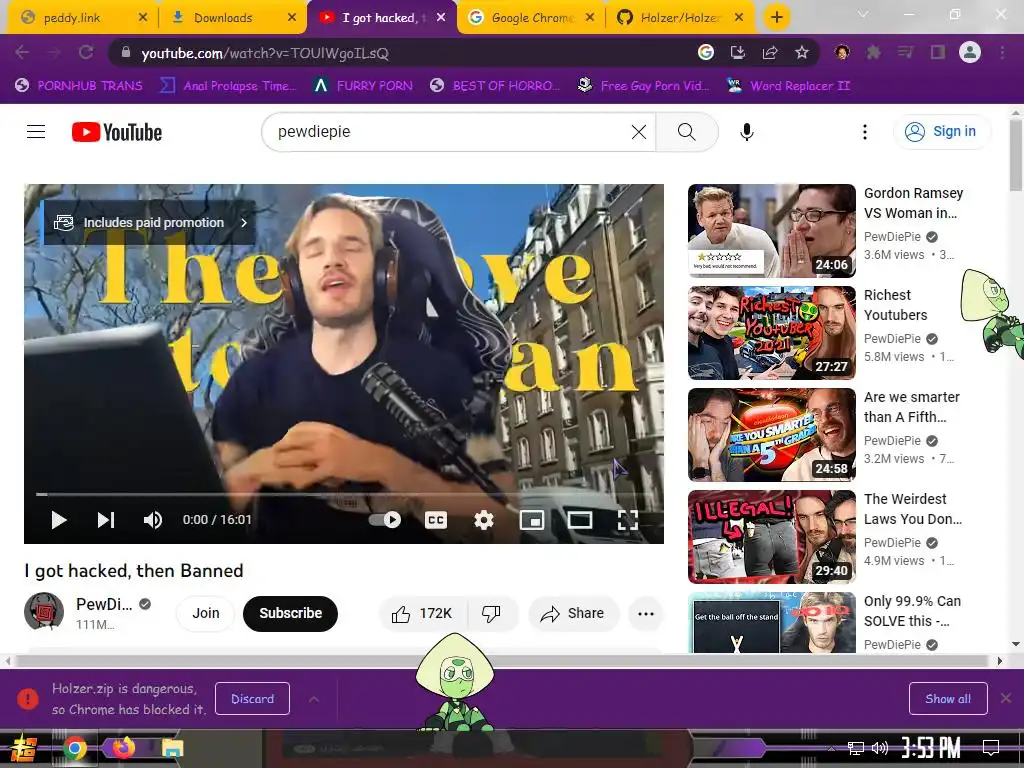The image size is (1024, 768).
Task: Share this page from address bar
Action: (x=769, y=52)
